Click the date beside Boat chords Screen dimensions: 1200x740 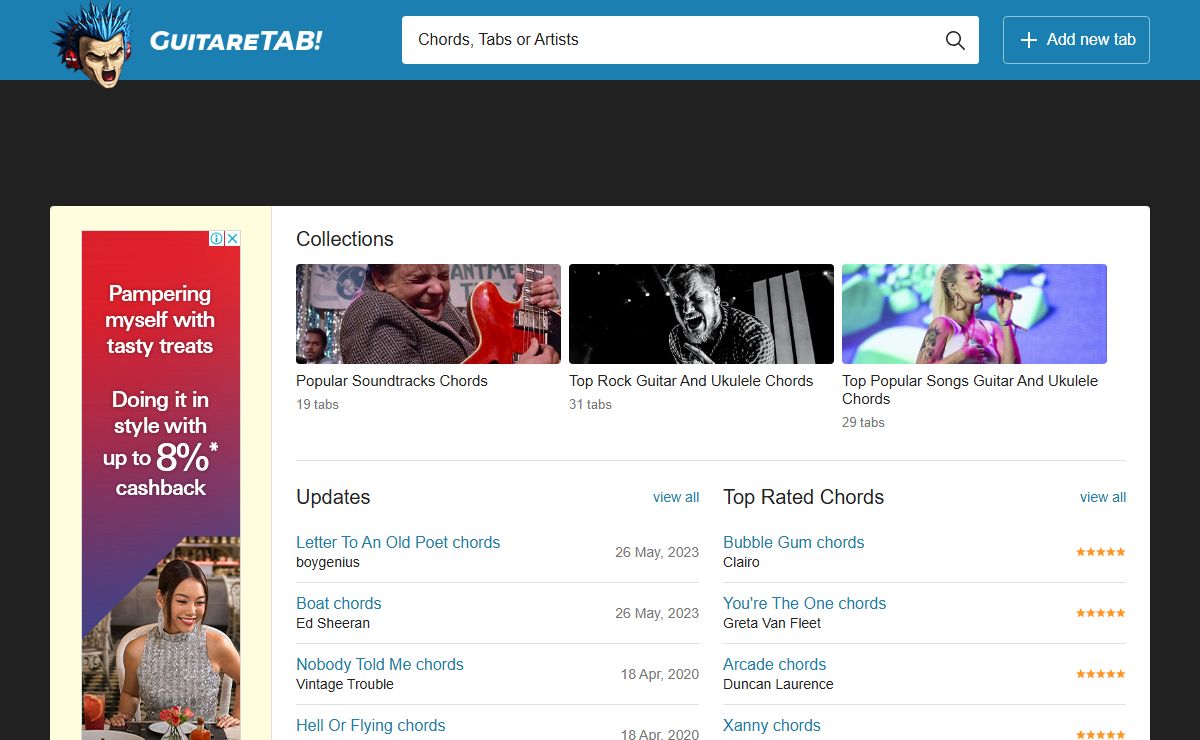[657, 613]
